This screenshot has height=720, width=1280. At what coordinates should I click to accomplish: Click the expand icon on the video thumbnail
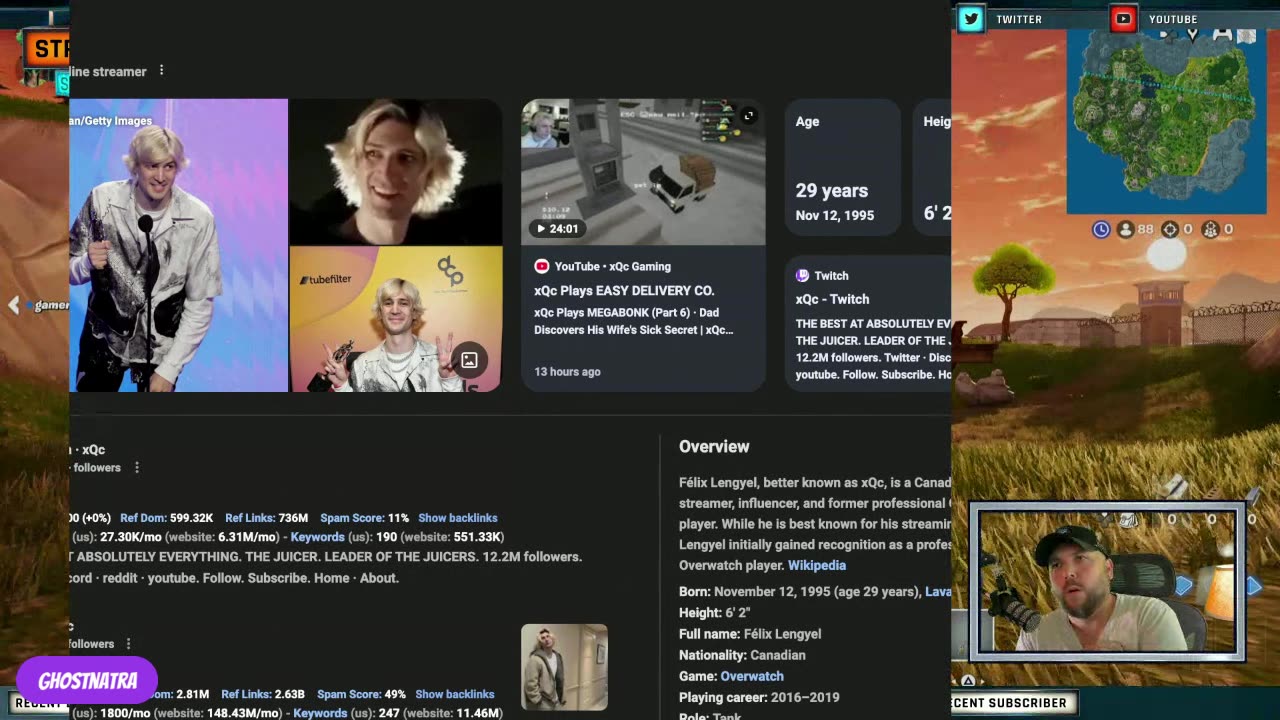click(748, 116)
